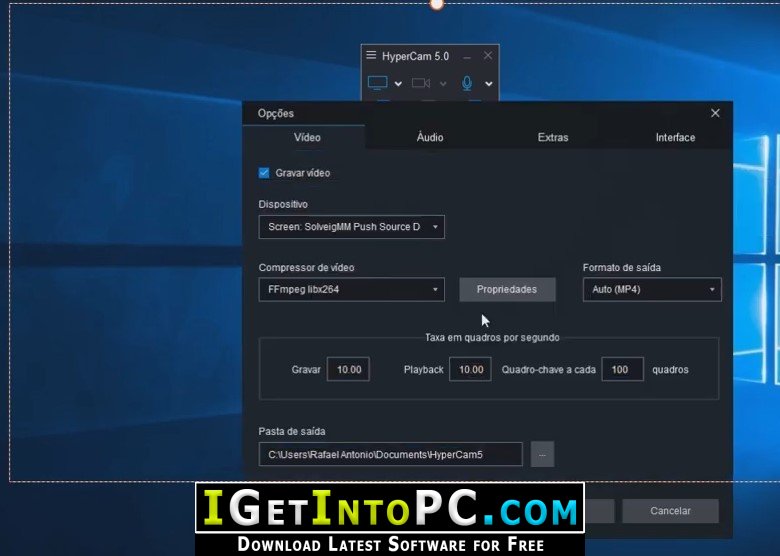Toggle the webcam camera icon
This screenshot has width=780, height=556.
(x=421, y=83)
